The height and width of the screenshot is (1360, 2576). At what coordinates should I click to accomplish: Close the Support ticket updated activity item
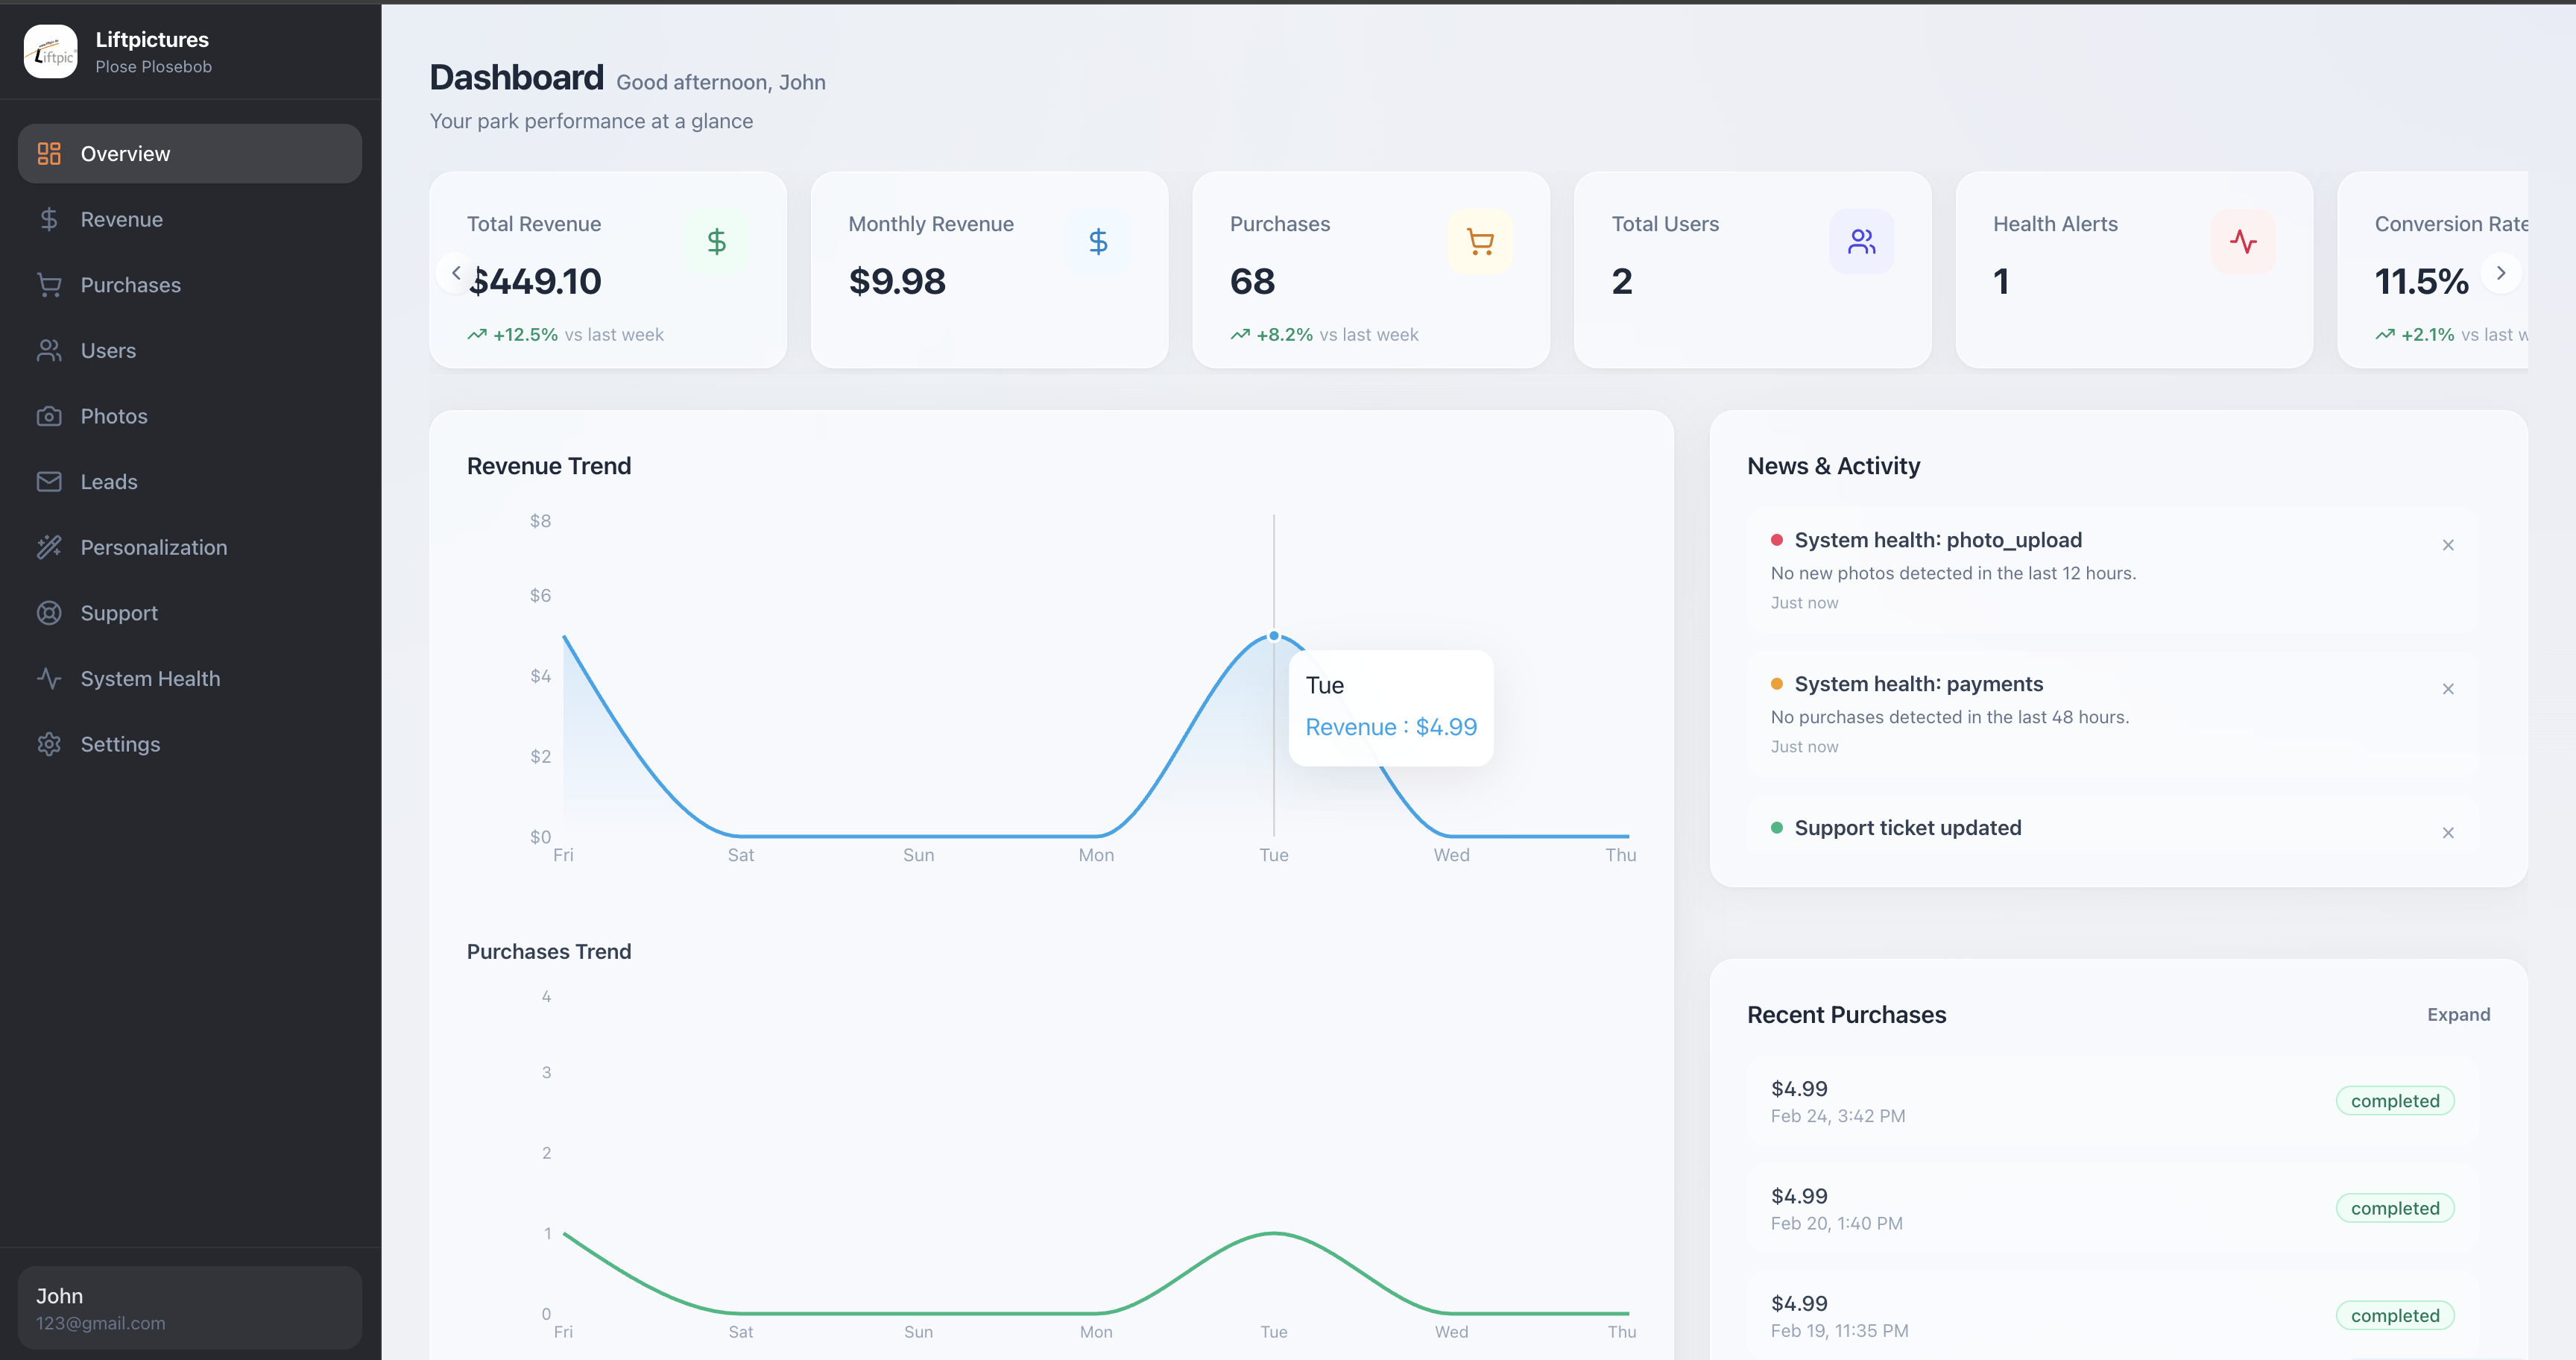2449,832
